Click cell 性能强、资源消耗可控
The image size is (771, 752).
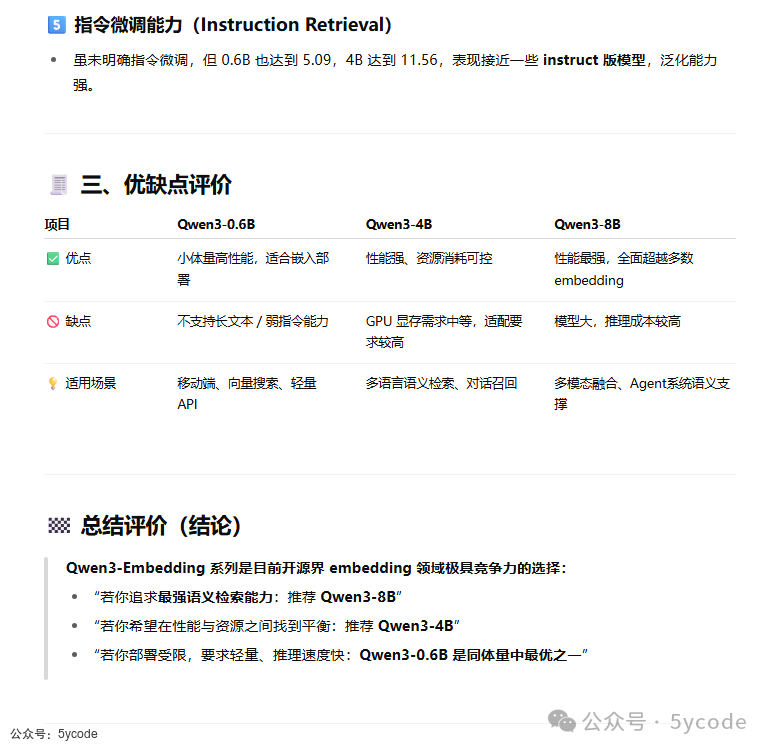tap(429, 258)
